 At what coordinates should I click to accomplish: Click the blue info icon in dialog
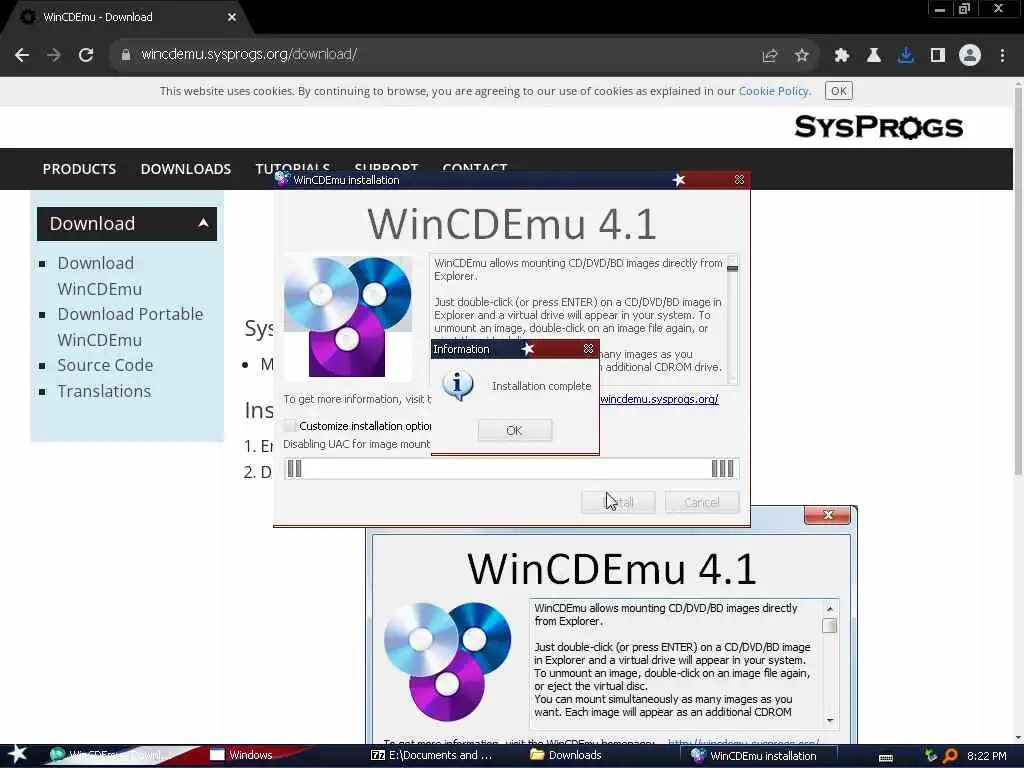point(458,385)
